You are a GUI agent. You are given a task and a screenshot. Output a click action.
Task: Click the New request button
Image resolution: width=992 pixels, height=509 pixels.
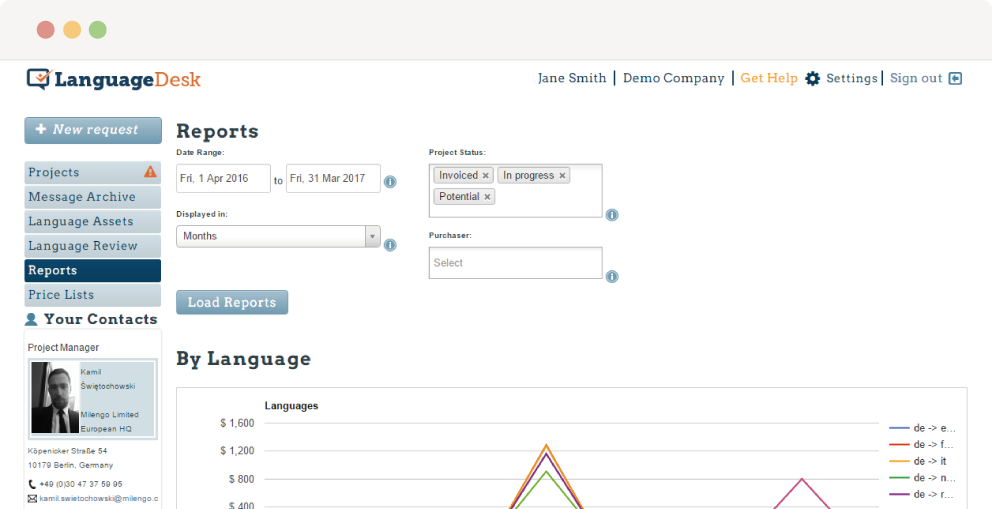point(93,130)
